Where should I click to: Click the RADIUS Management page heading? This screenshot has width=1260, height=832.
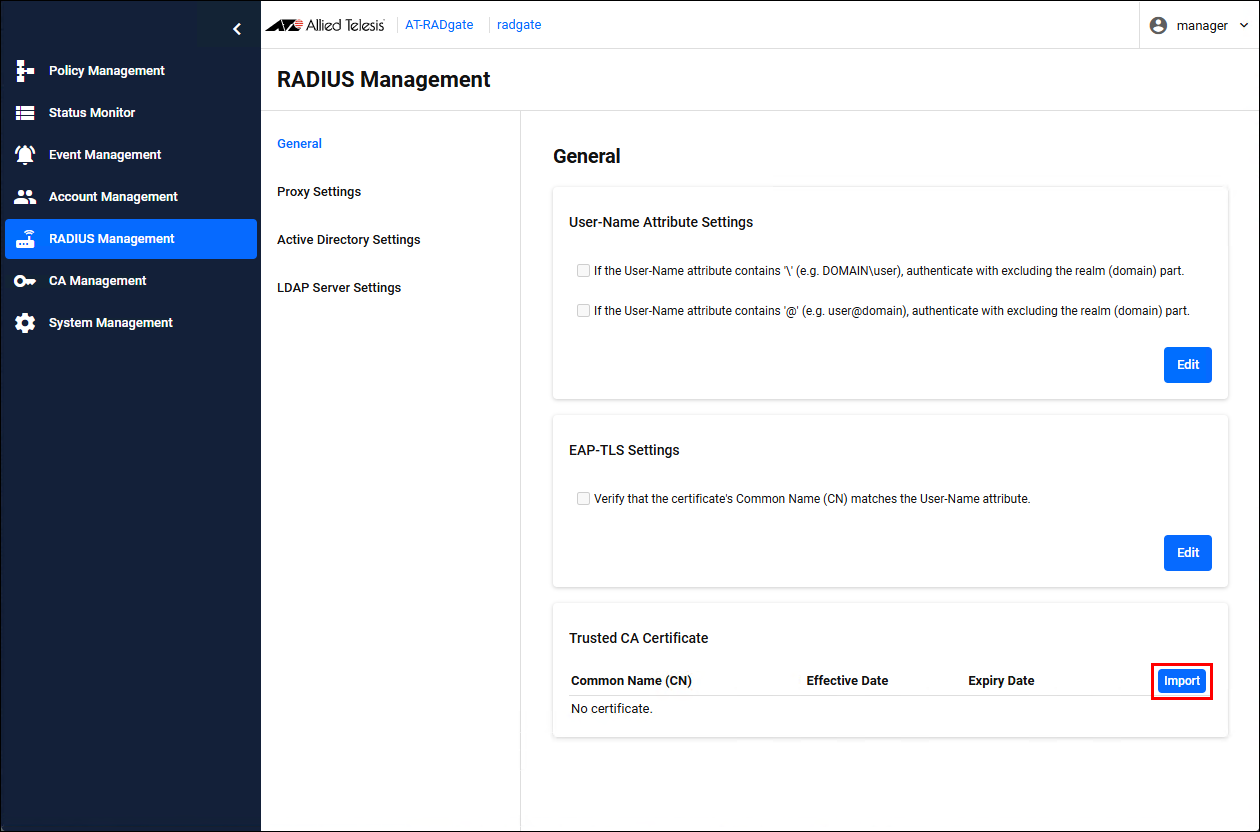(x=384, y=80)
